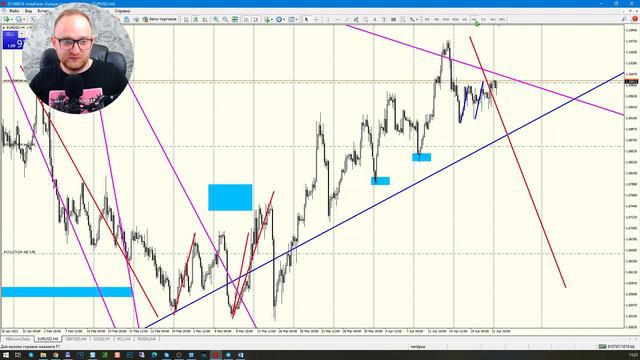Switch to the GBPUSD,H4 chart tab

tap(76, 339)
